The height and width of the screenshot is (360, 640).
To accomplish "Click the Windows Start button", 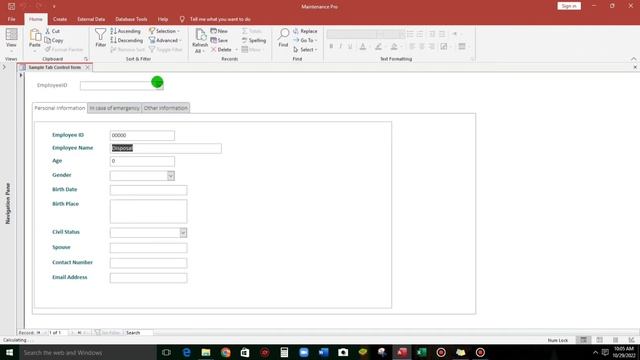I will click(x=9, y=352).
